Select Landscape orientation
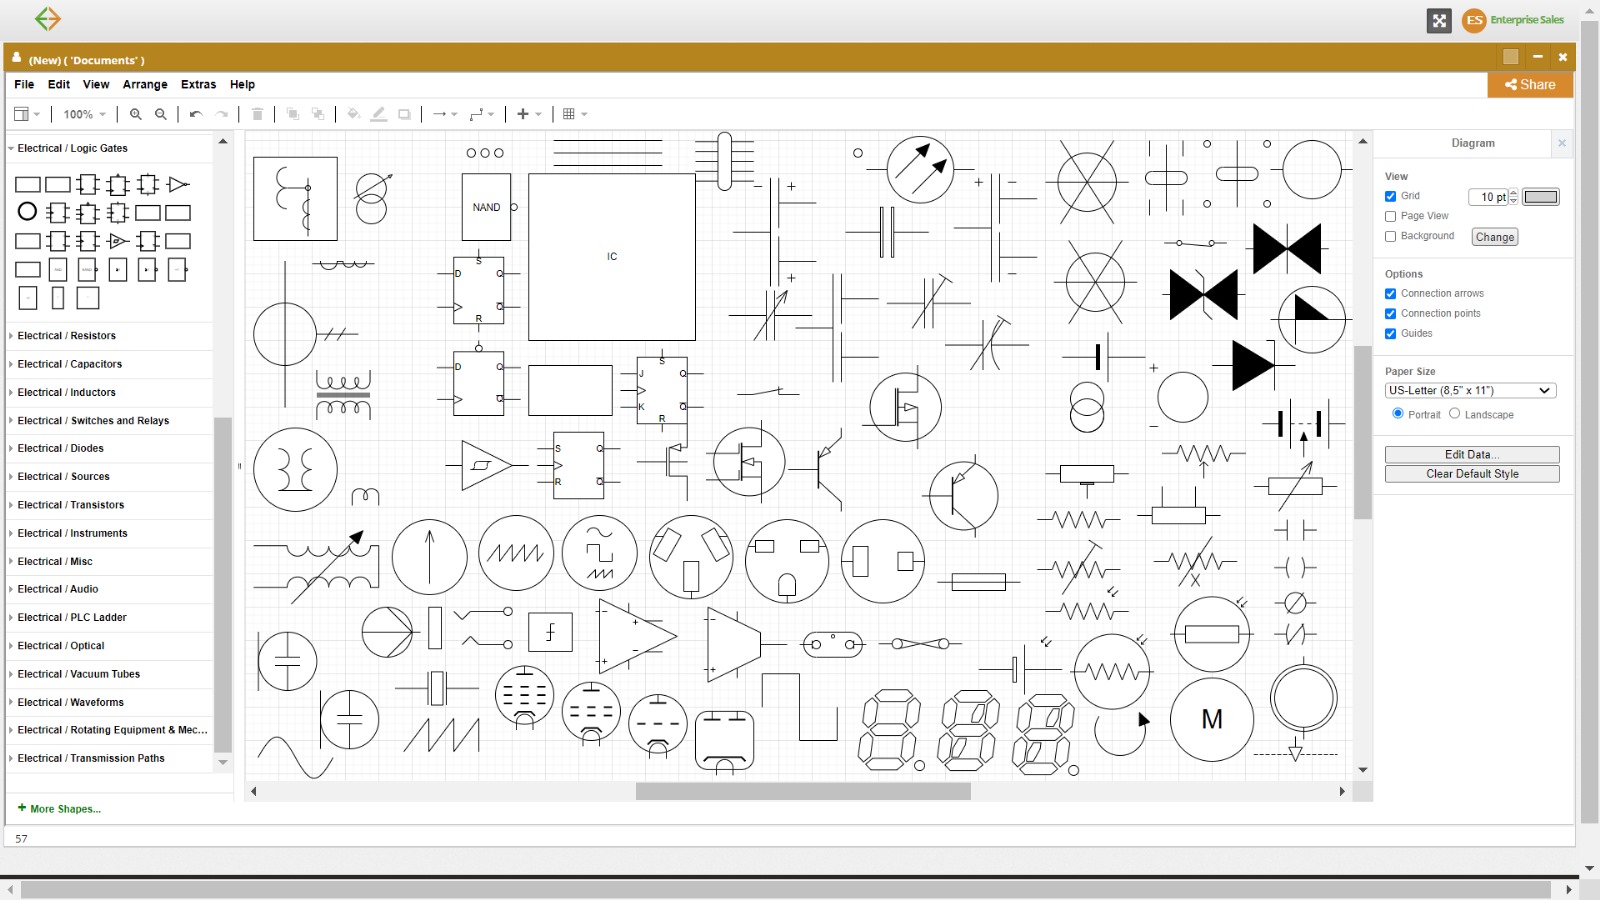This screenshot has width=1600, height=900. point(1455,413)
